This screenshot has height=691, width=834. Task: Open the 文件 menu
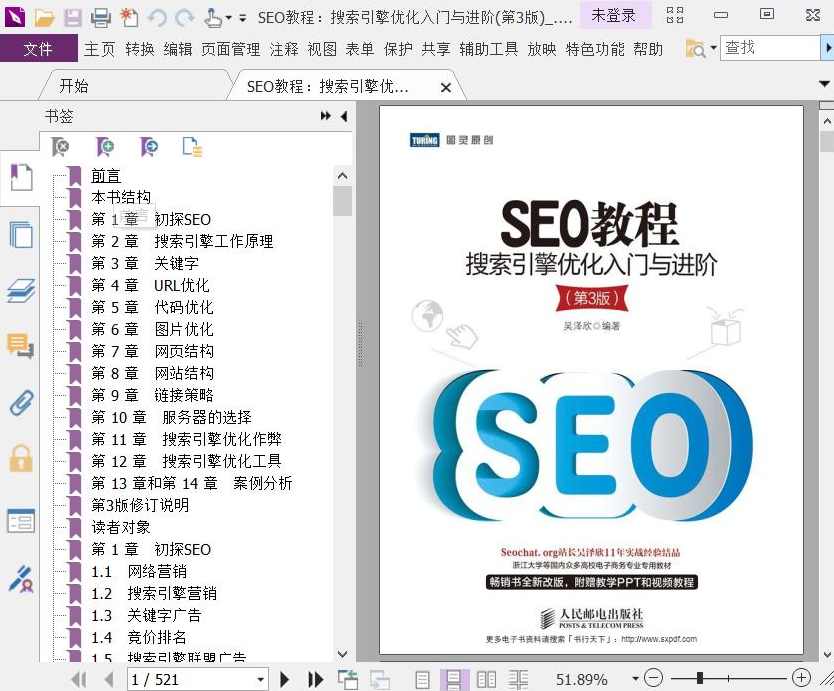tap(39, 47)
